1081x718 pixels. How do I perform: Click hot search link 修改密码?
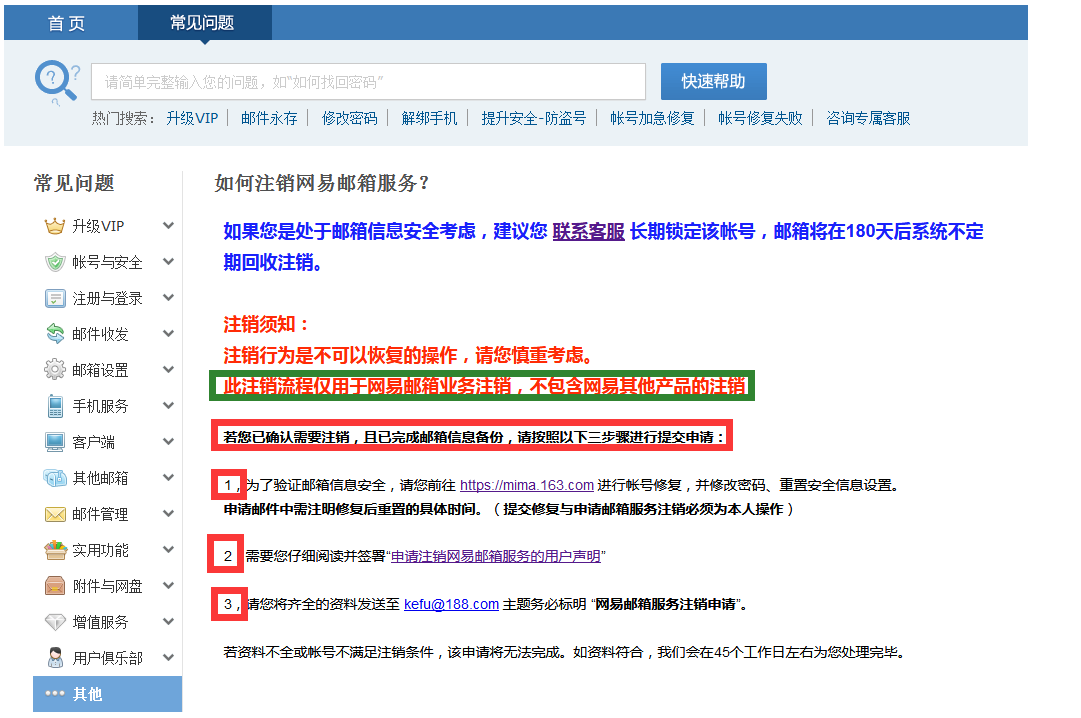(350, 119)
